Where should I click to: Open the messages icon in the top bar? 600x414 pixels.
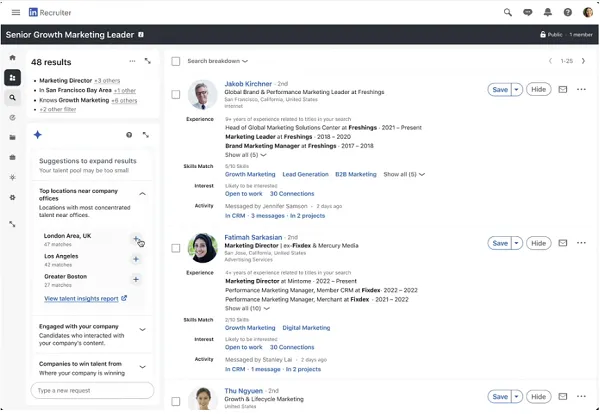527,13
